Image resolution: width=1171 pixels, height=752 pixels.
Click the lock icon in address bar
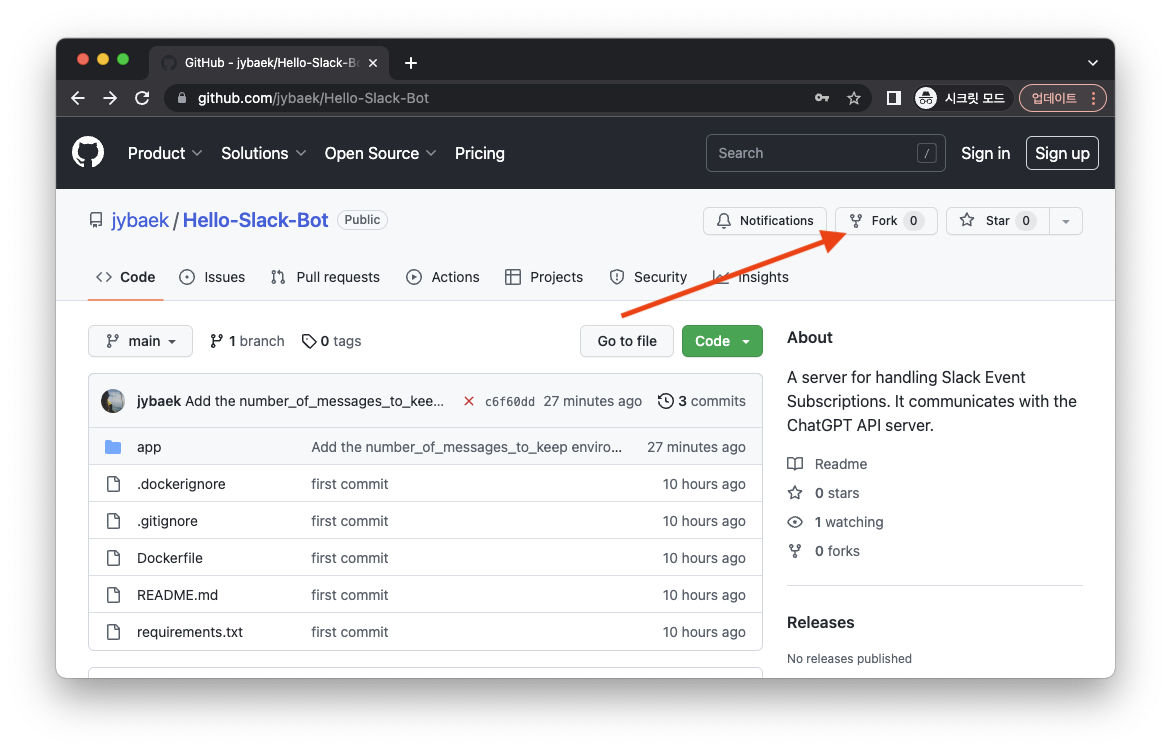pyautogui.click(x=181, y=98)
